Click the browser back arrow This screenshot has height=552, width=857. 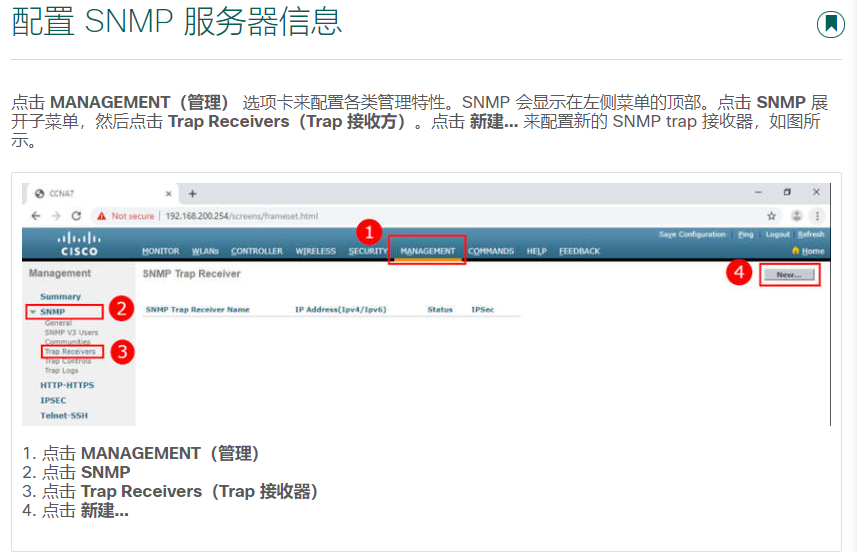tap(36, 215)
